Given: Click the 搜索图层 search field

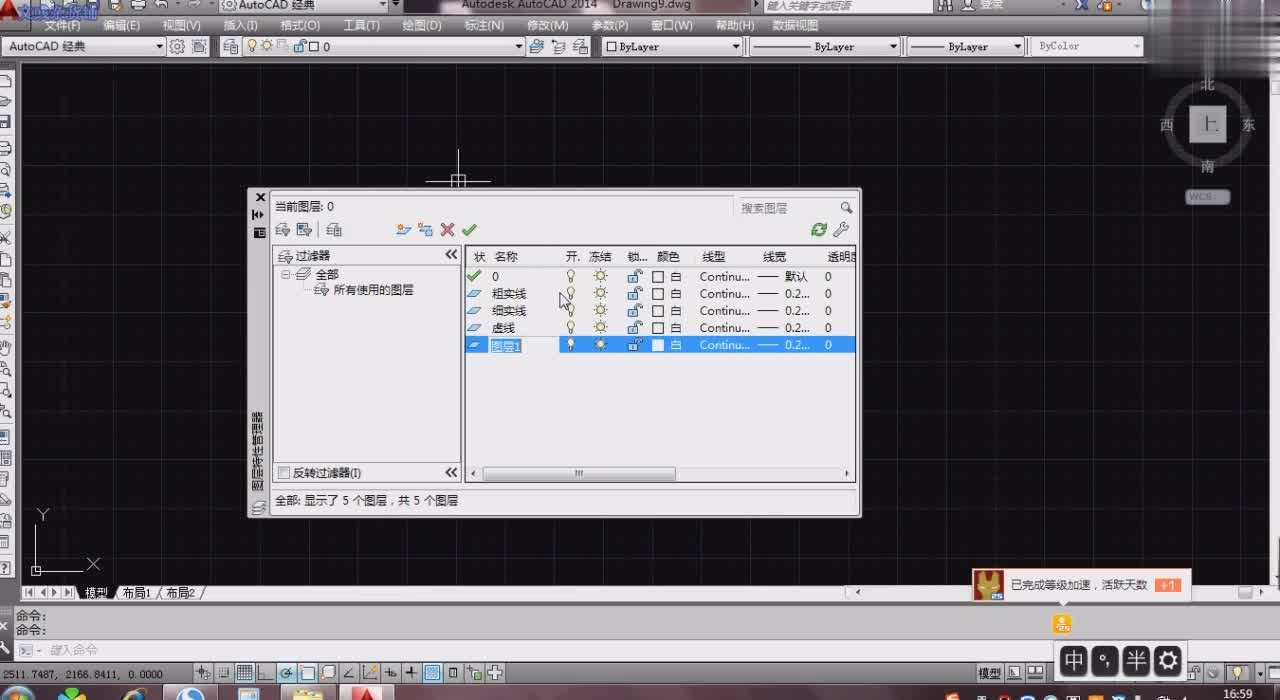Looking at the screenshot, I should click(x=786, y=208).
